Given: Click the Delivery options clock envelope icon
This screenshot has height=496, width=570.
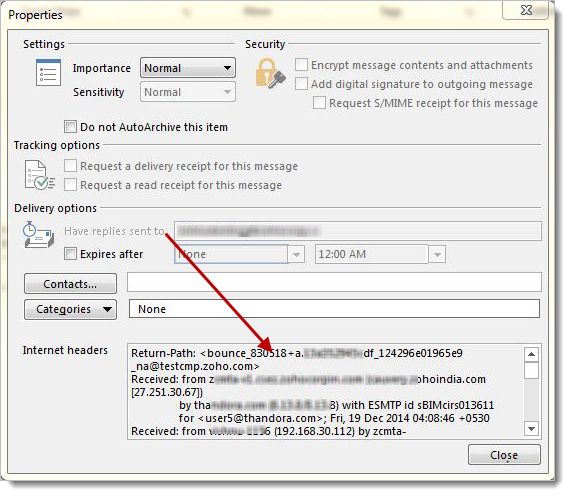Looking at the screenshot, I should point(38,235).
